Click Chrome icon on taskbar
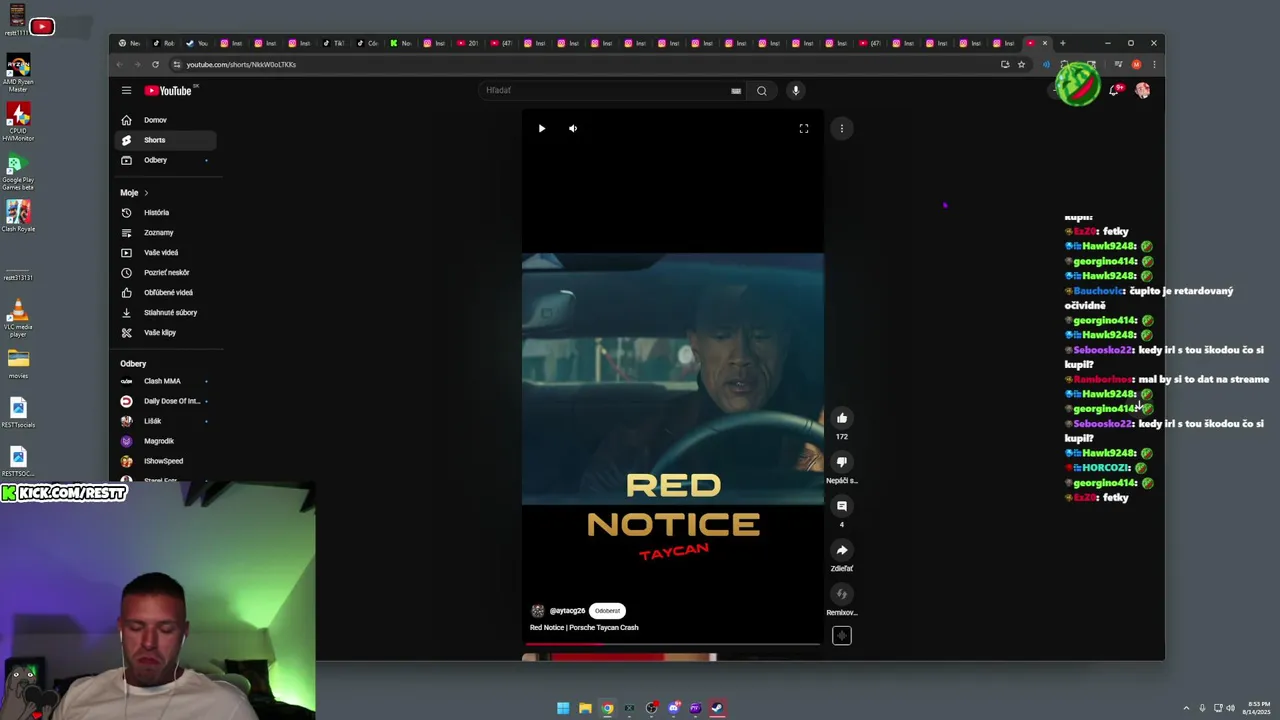Viewport: 1280px width, 720px height. click(607, 708)
